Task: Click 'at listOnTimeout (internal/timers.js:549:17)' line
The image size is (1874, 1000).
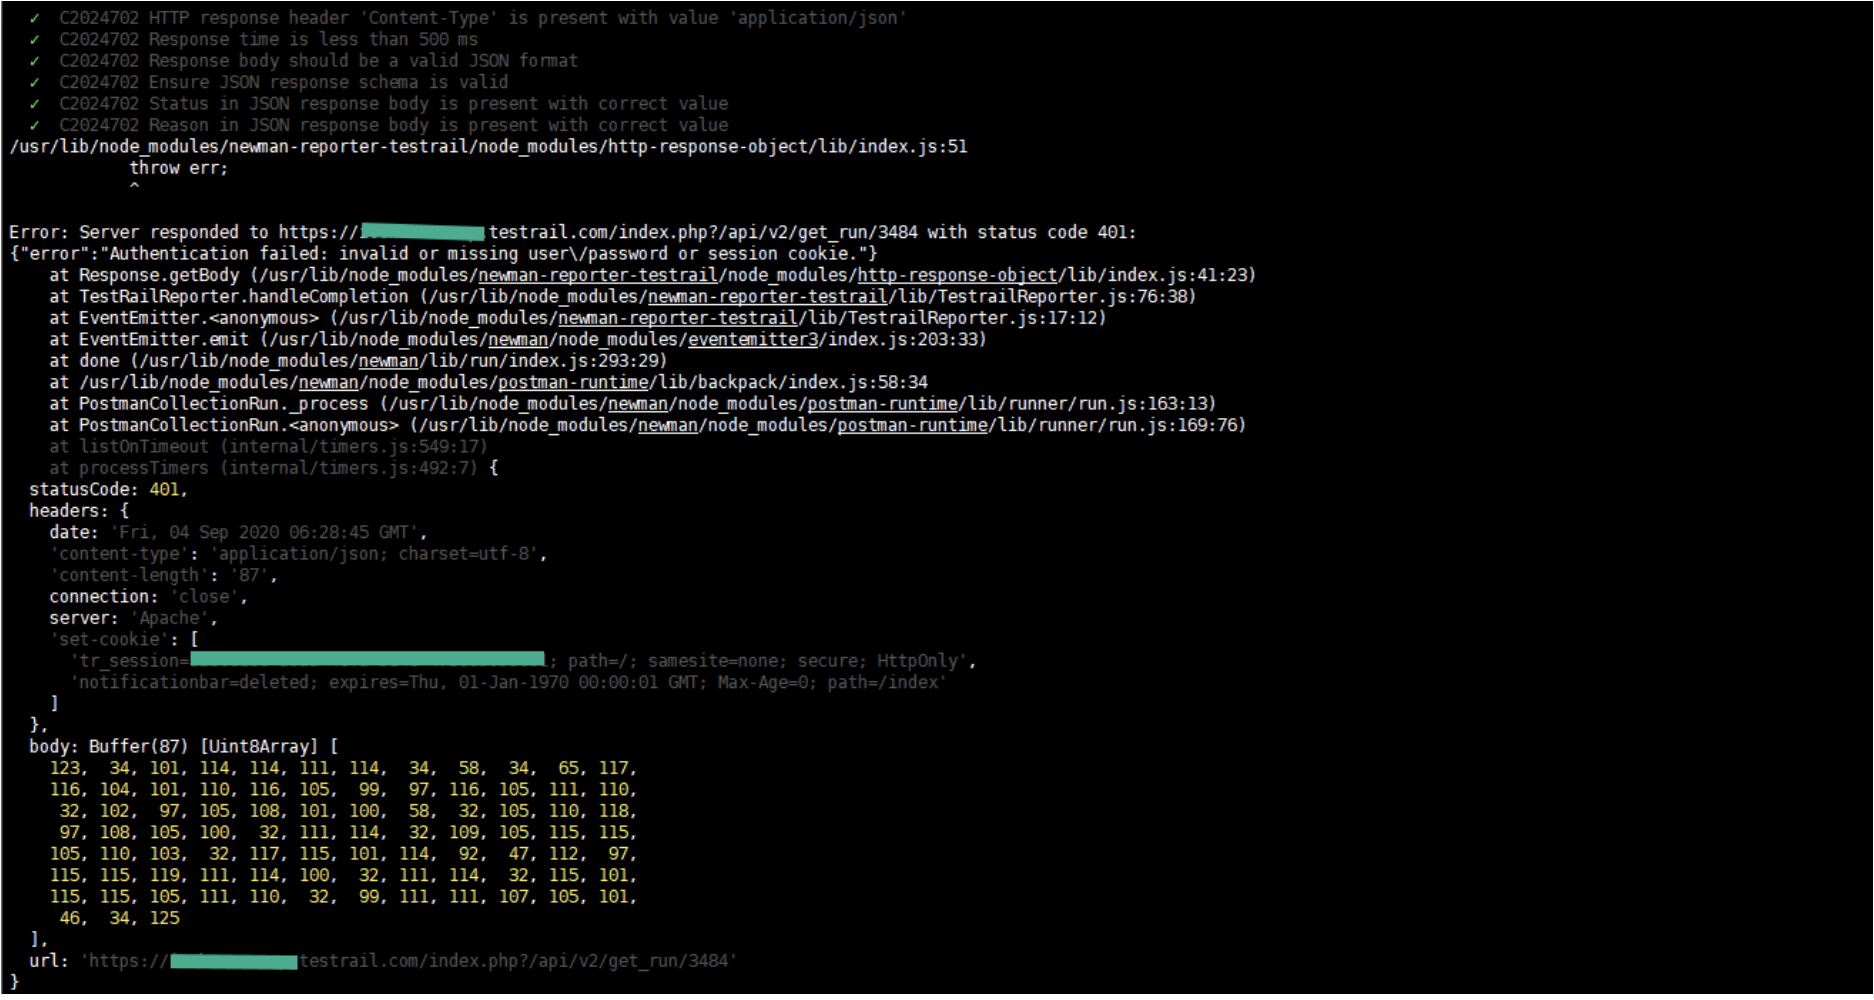Action: [x=268, y=448]
